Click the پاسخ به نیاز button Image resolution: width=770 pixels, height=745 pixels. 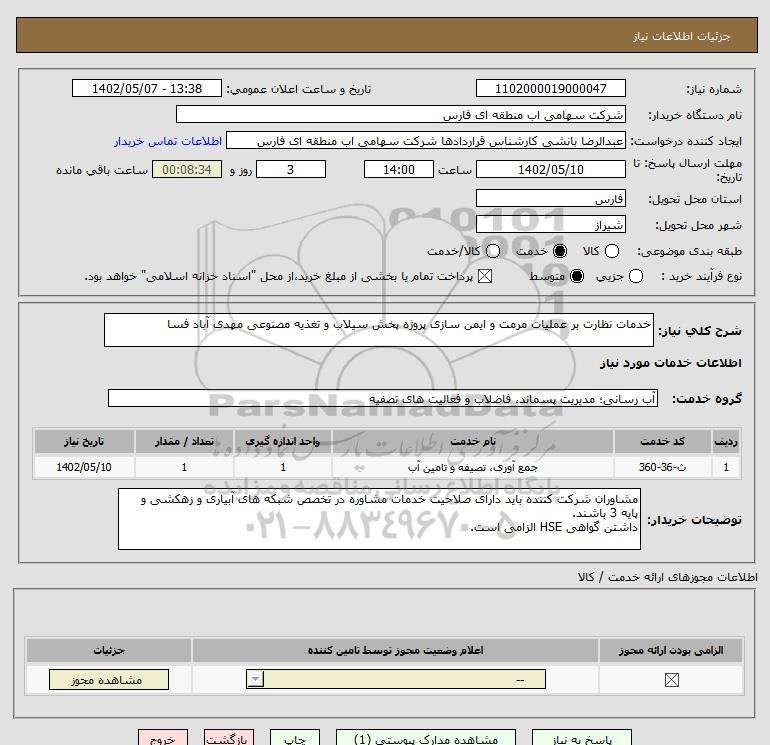[581, 738]
